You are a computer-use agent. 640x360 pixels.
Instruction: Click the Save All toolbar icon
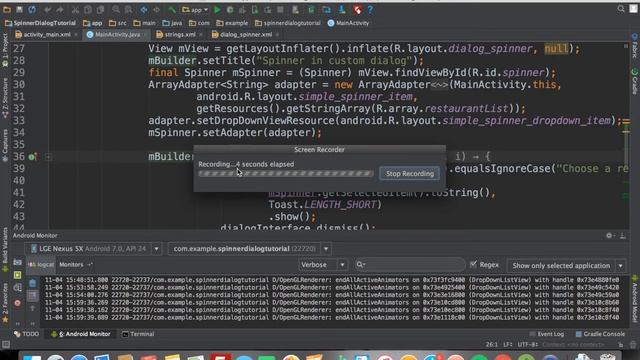point(19,9)
